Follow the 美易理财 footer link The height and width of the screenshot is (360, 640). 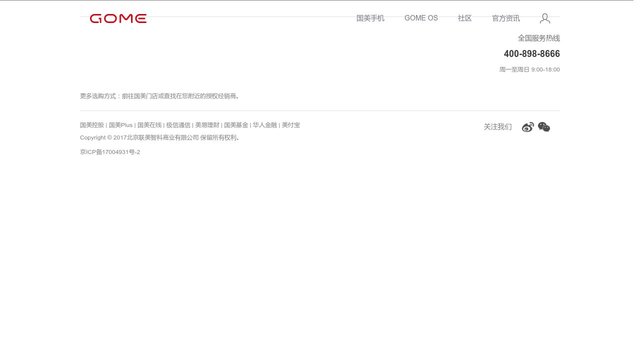coord(207,125)
